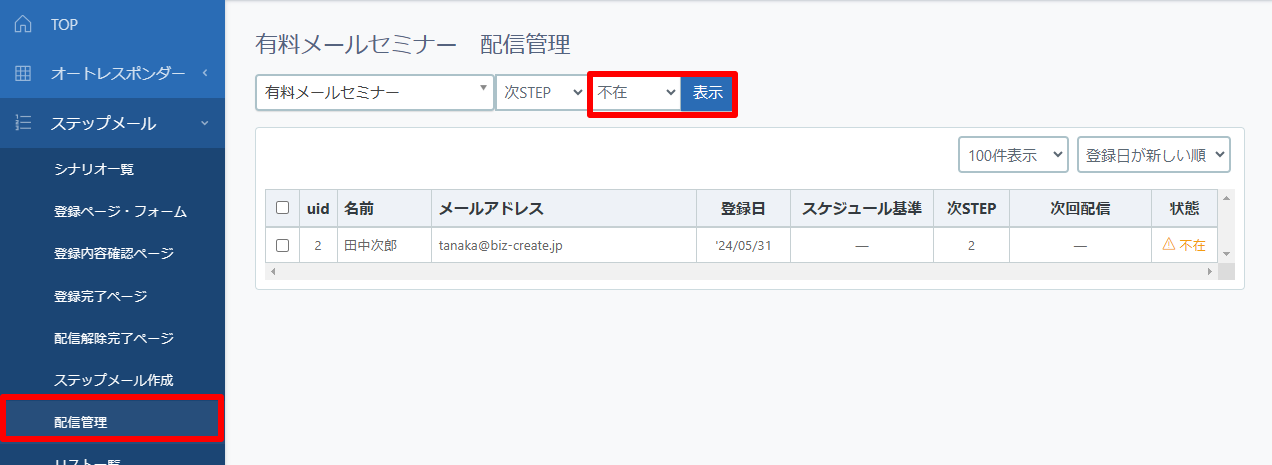This screenshot has width=1272, height=465.
Task: Click the uid 2 link in table
Action: coord(318,245)
